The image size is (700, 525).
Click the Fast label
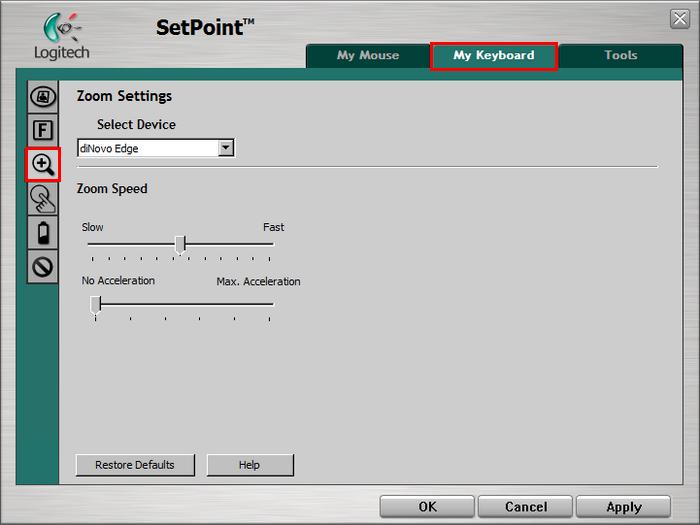[273, 227]
